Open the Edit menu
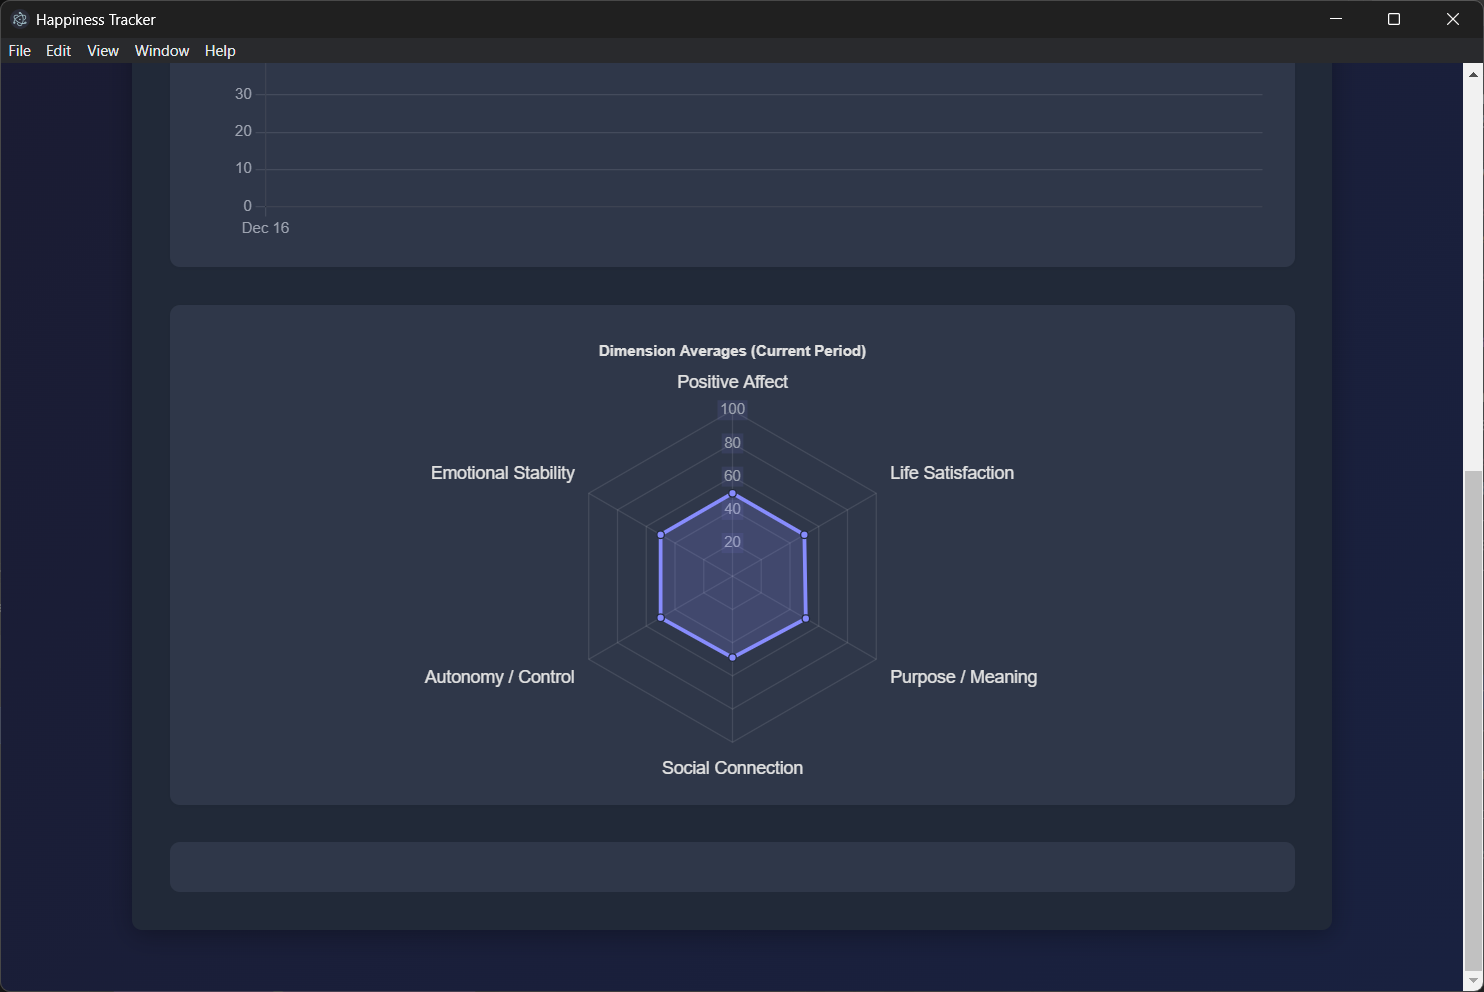 point(58,51)
